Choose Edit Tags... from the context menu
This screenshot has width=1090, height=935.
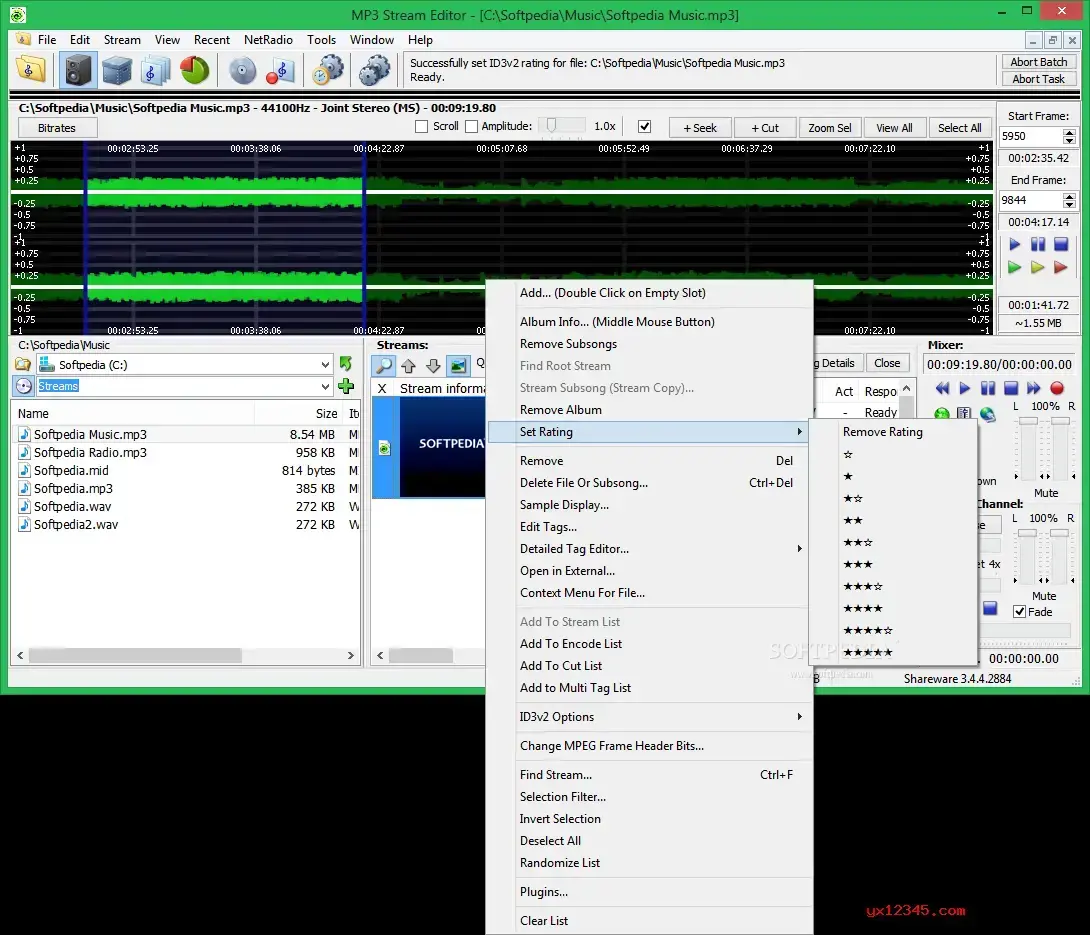[548, 527]
